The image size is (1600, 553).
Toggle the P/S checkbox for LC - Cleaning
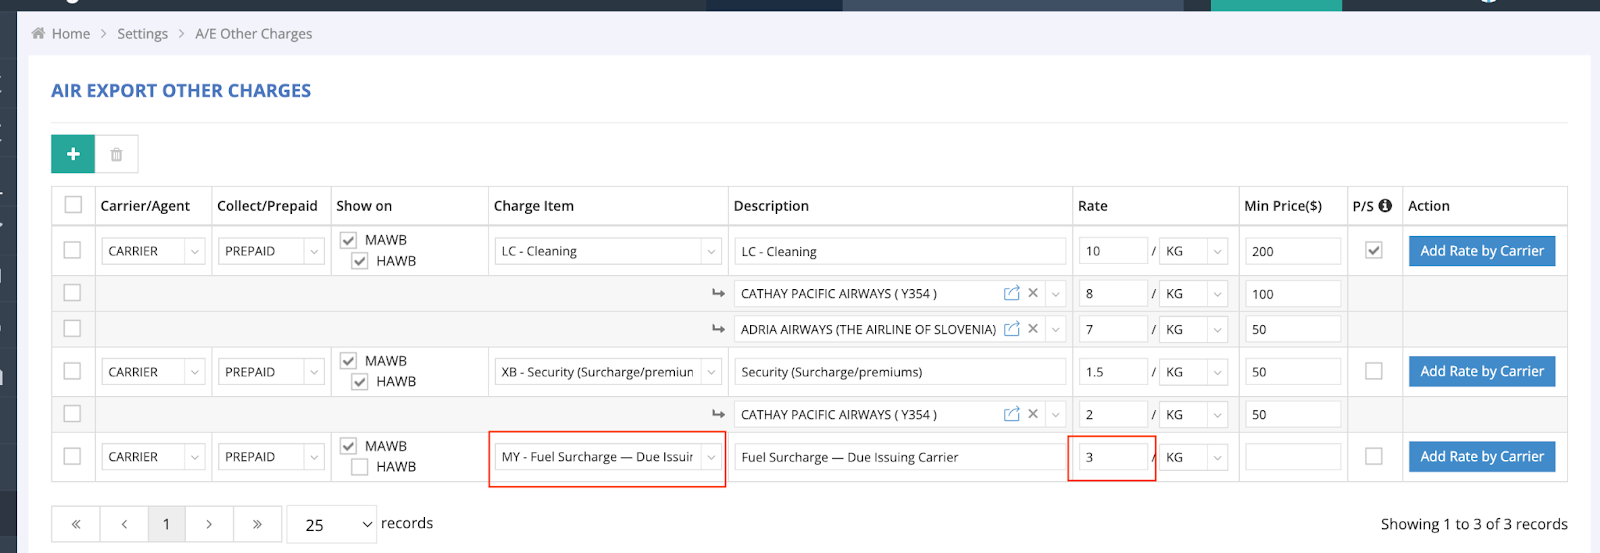coord(1374,250)
